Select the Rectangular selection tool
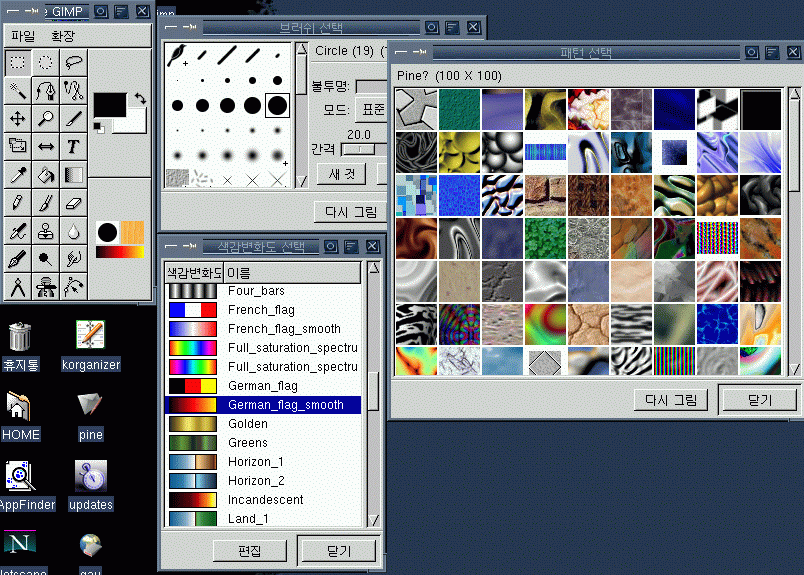This screenshot has width=804, height=575. (18, 62)
